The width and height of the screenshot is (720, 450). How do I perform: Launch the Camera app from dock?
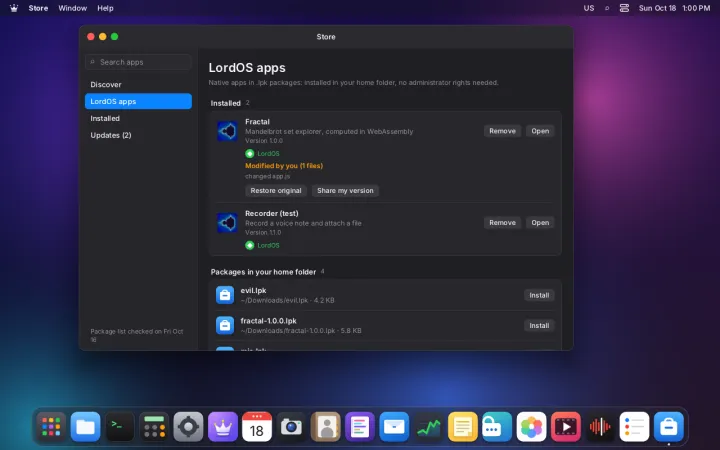pos(291,427)
